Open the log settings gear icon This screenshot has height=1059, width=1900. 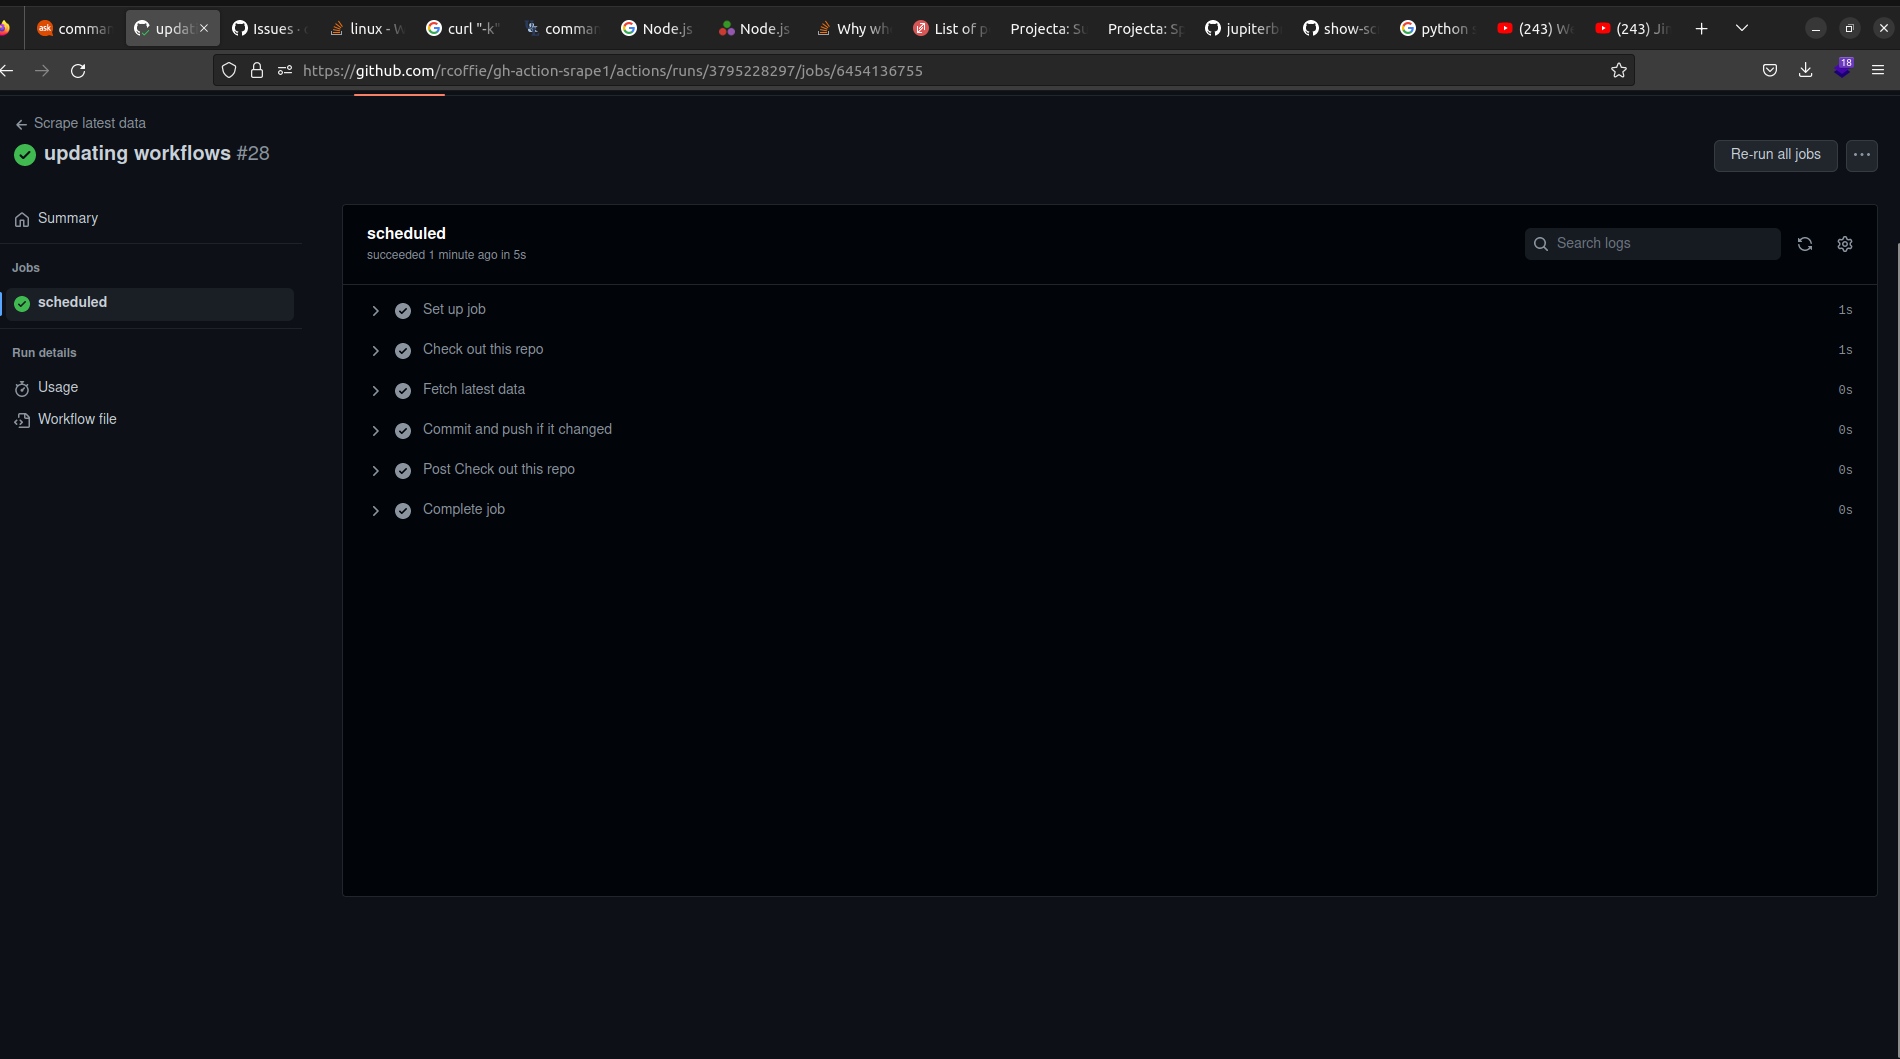tap(1845, 244)
